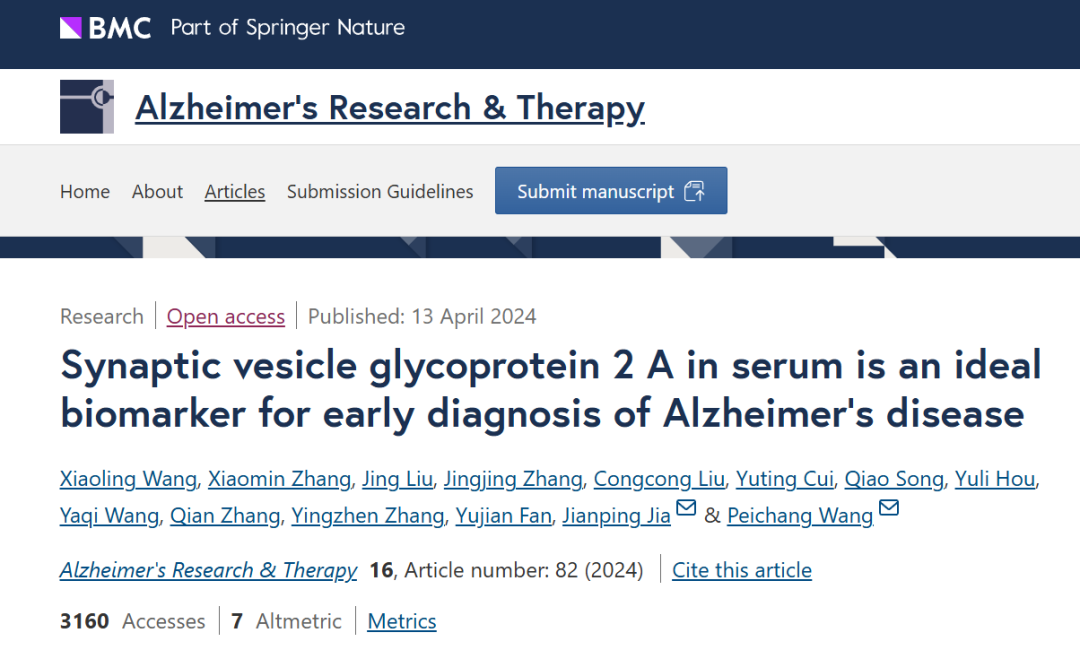Viewport: 1080px width, 650px height.
Task: Open the Home menu item
Action: tap(85, 191)
